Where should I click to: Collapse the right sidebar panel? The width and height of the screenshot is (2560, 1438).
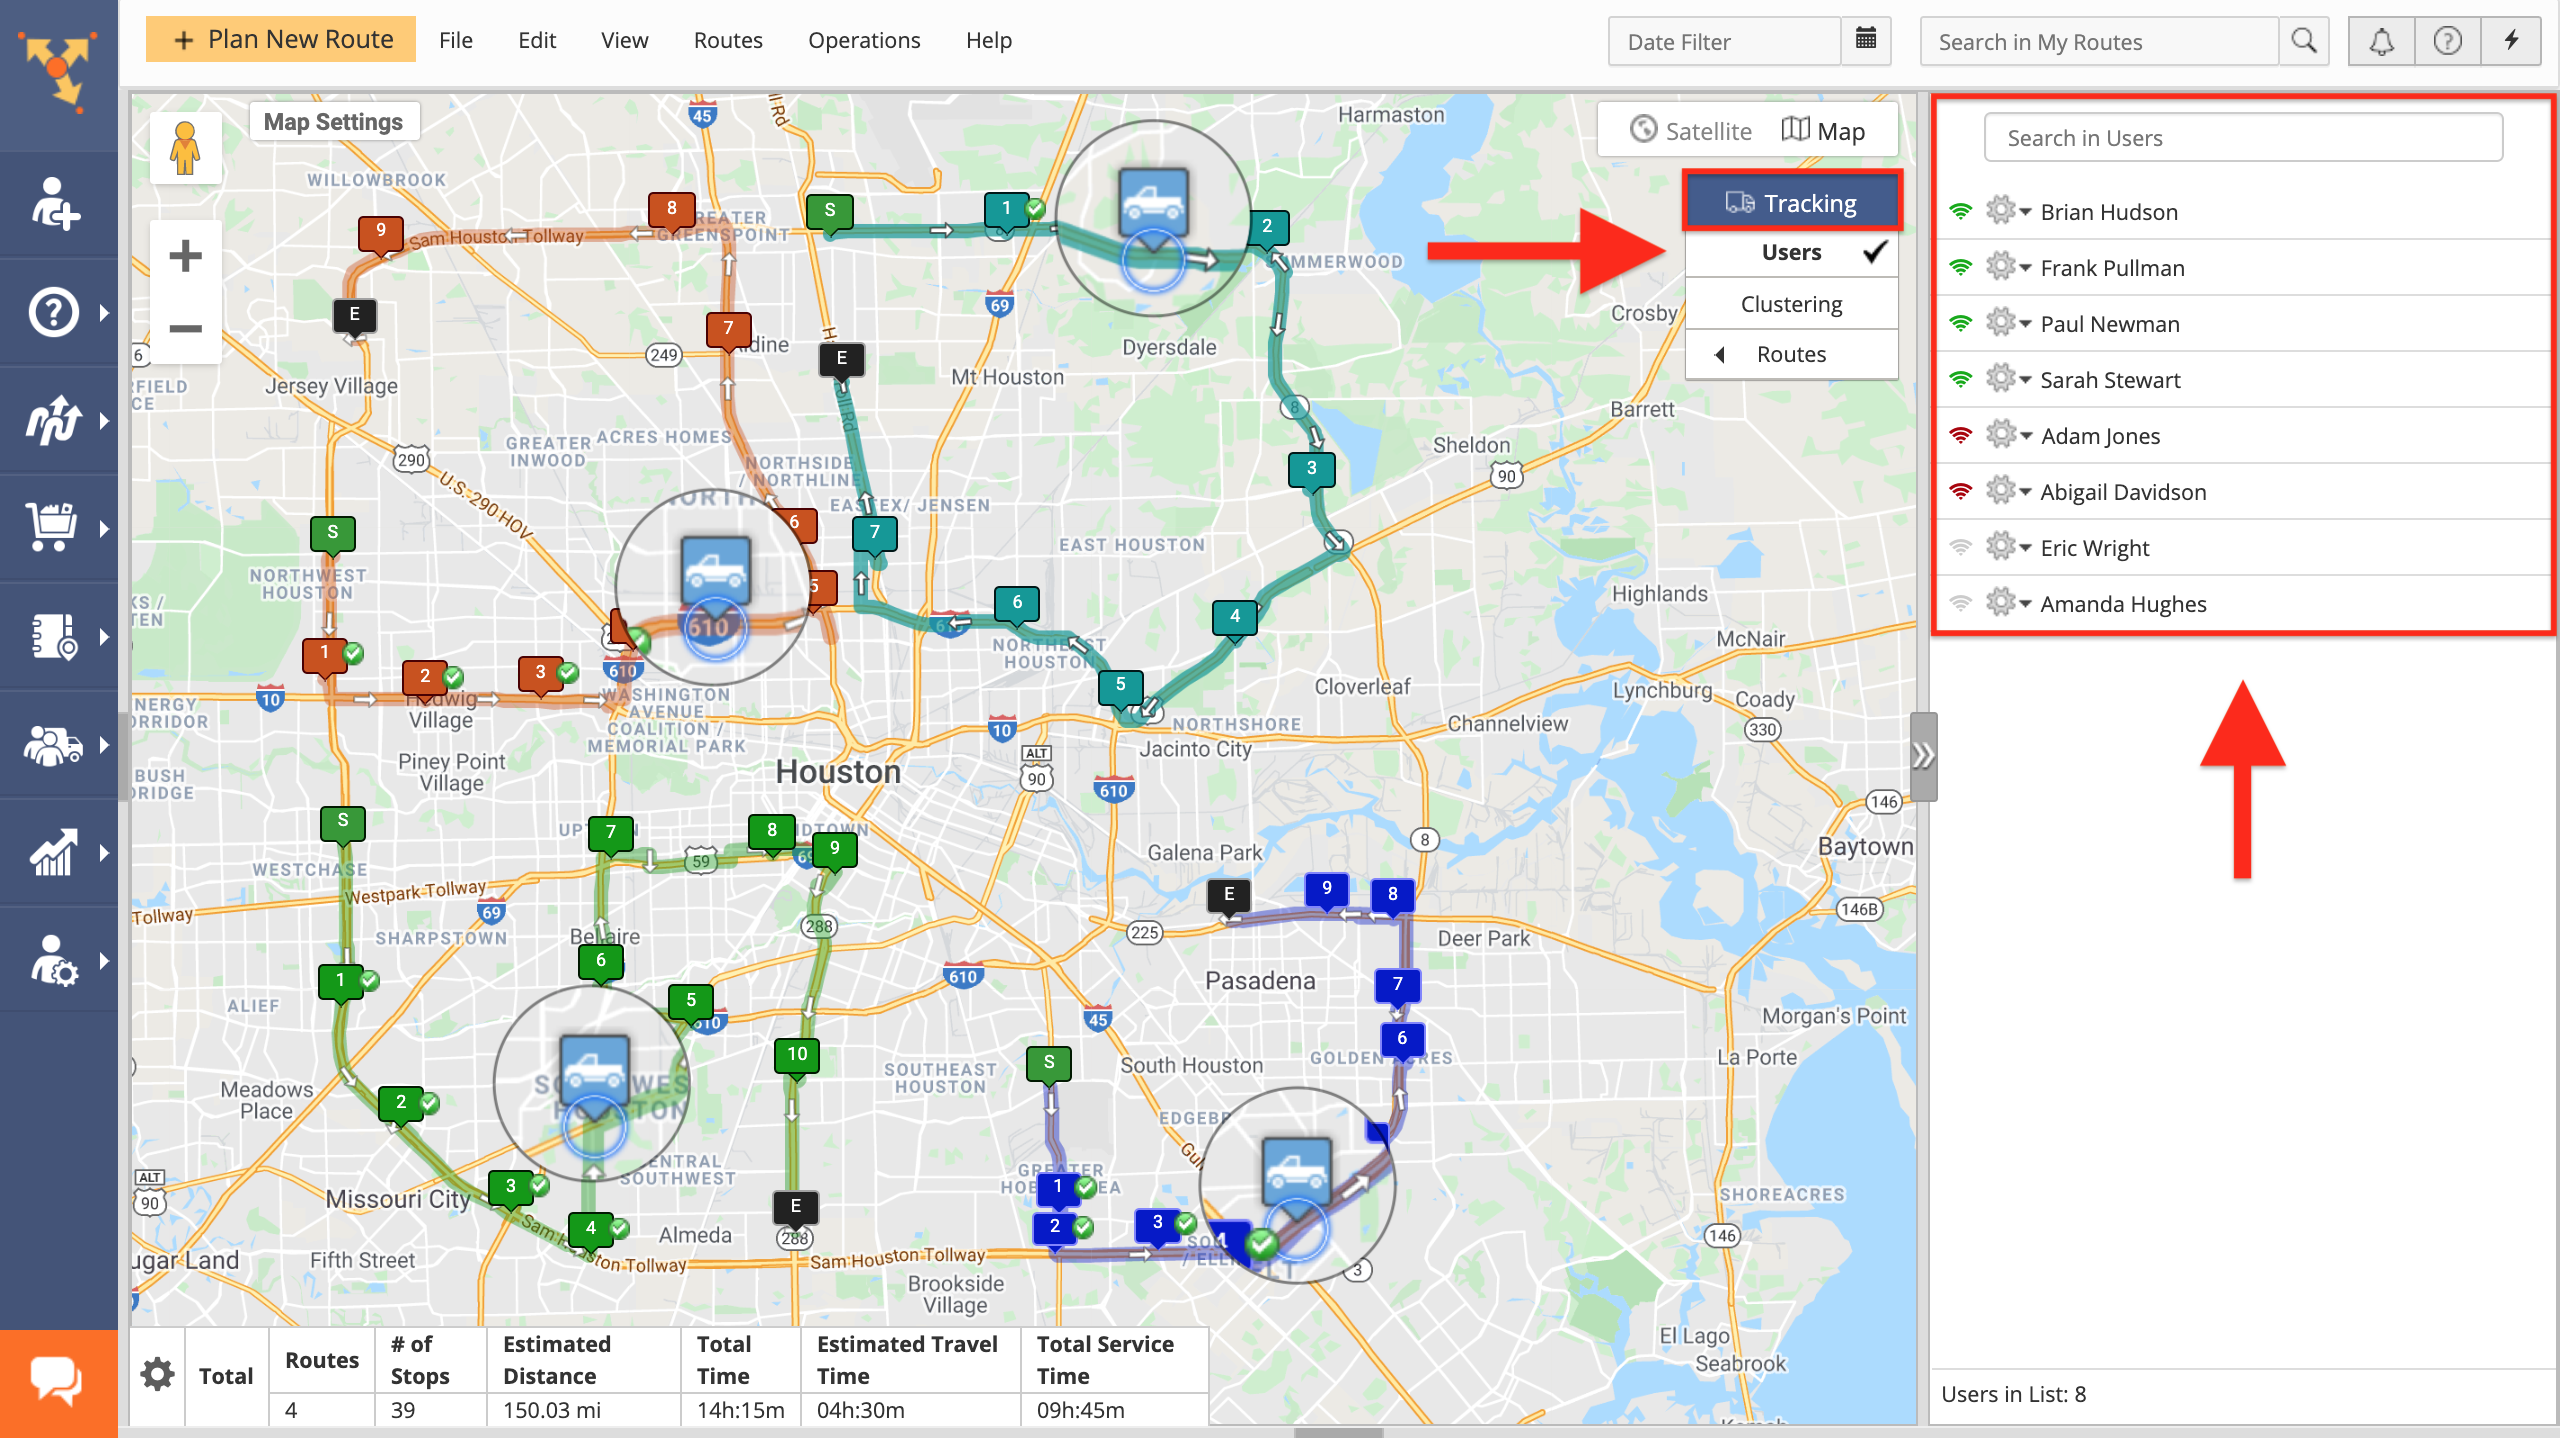tap(1922, 752)
